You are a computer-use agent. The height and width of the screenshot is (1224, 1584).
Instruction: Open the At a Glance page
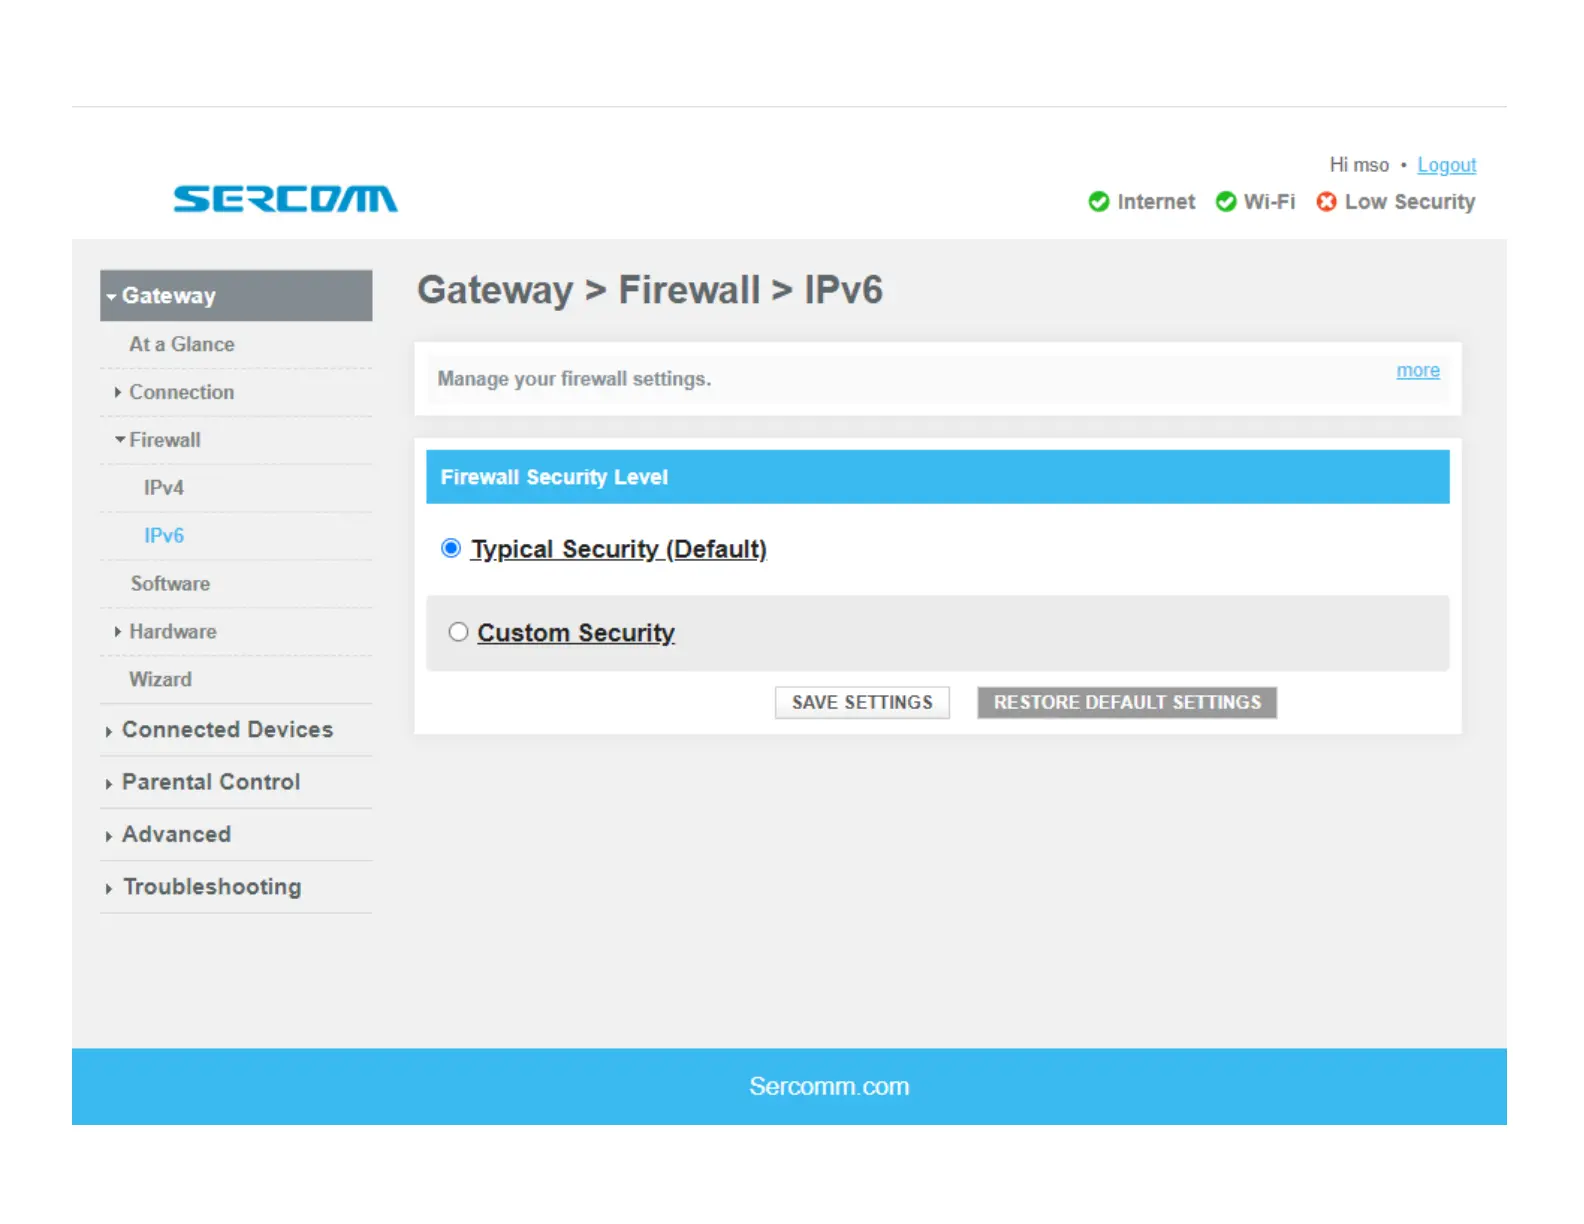(x=182, y=344)
